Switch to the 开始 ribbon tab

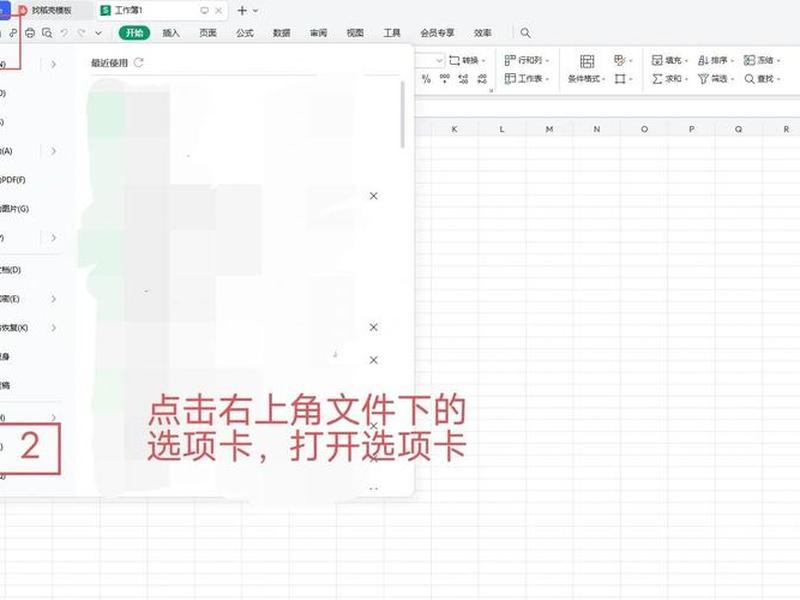pyautogui.click(x=134, y=33)
